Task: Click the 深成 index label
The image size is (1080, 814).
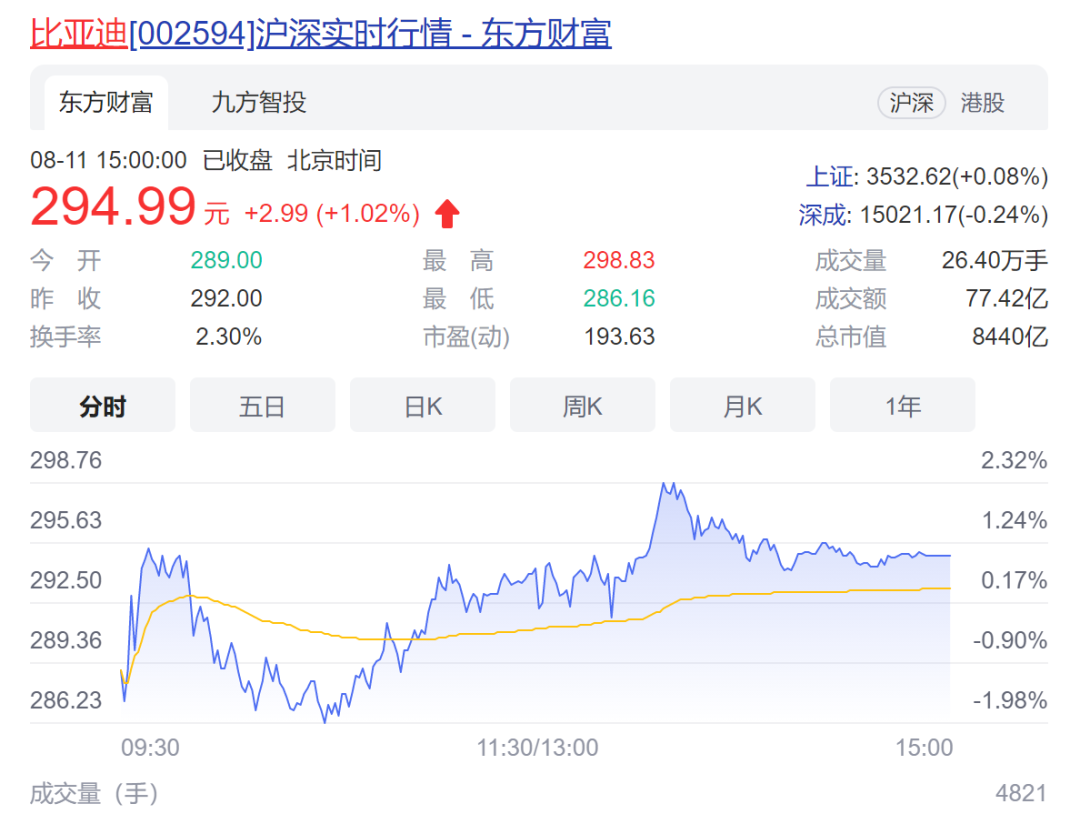Action: click(x=822, y=215)
